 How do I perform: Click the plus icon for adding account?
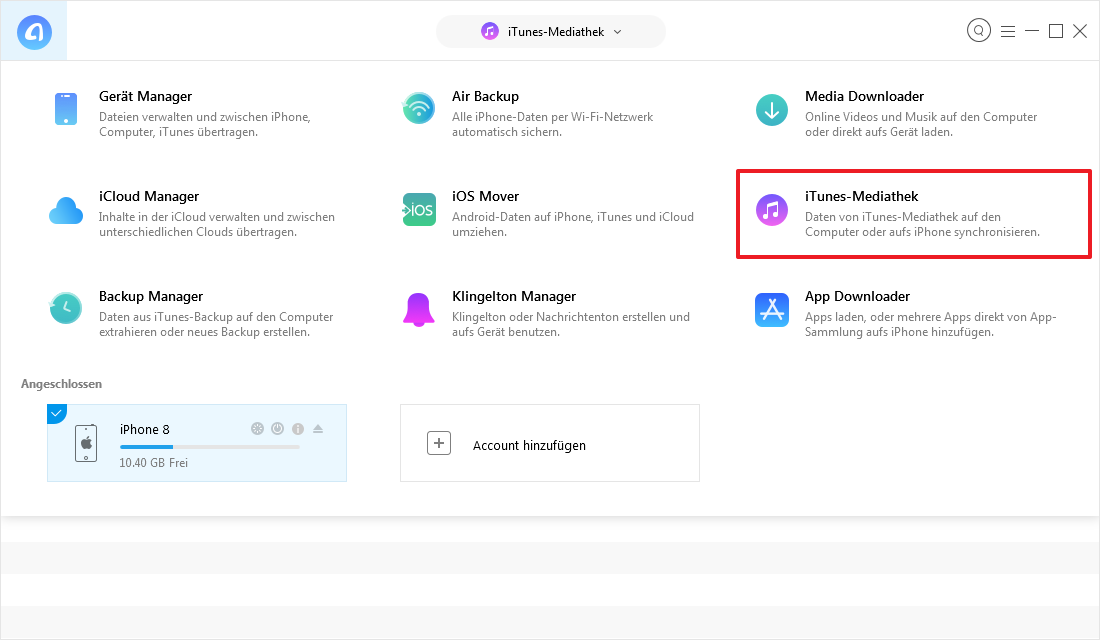click(439, 443)
